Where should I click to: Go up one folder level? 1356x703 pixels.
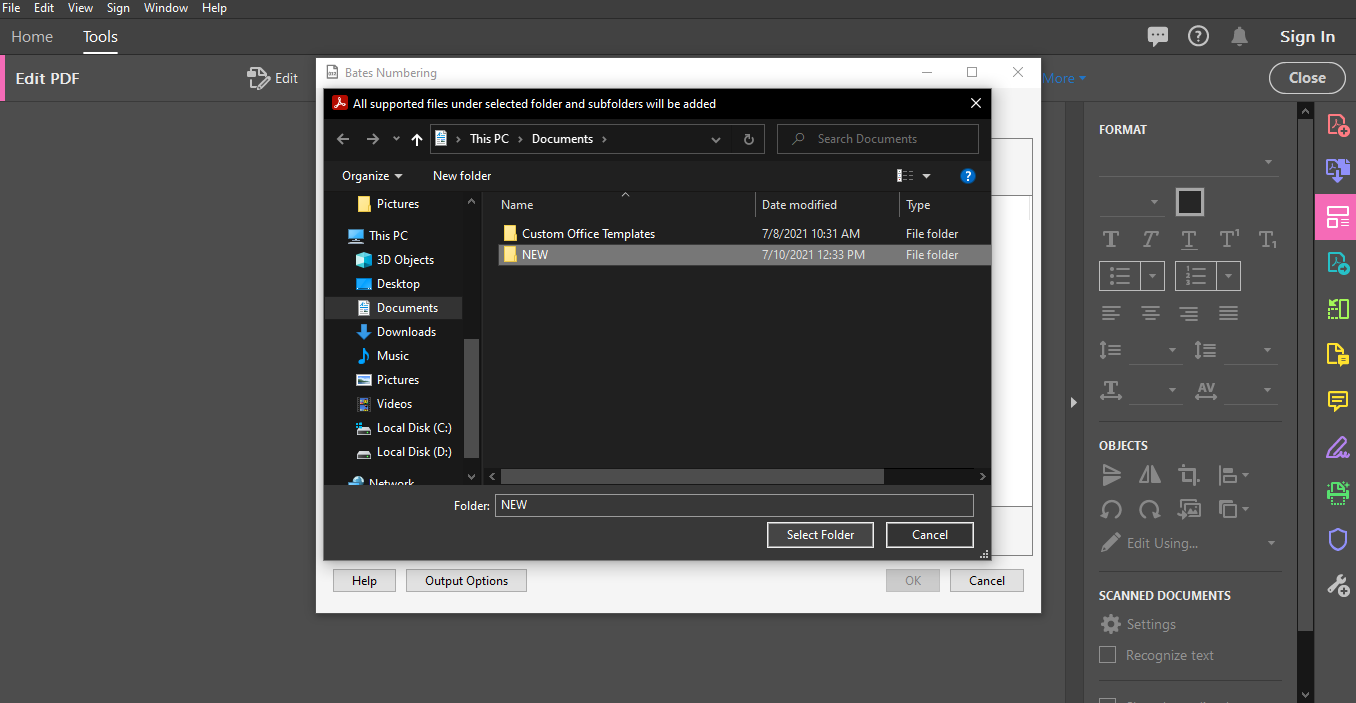[417, 139]
